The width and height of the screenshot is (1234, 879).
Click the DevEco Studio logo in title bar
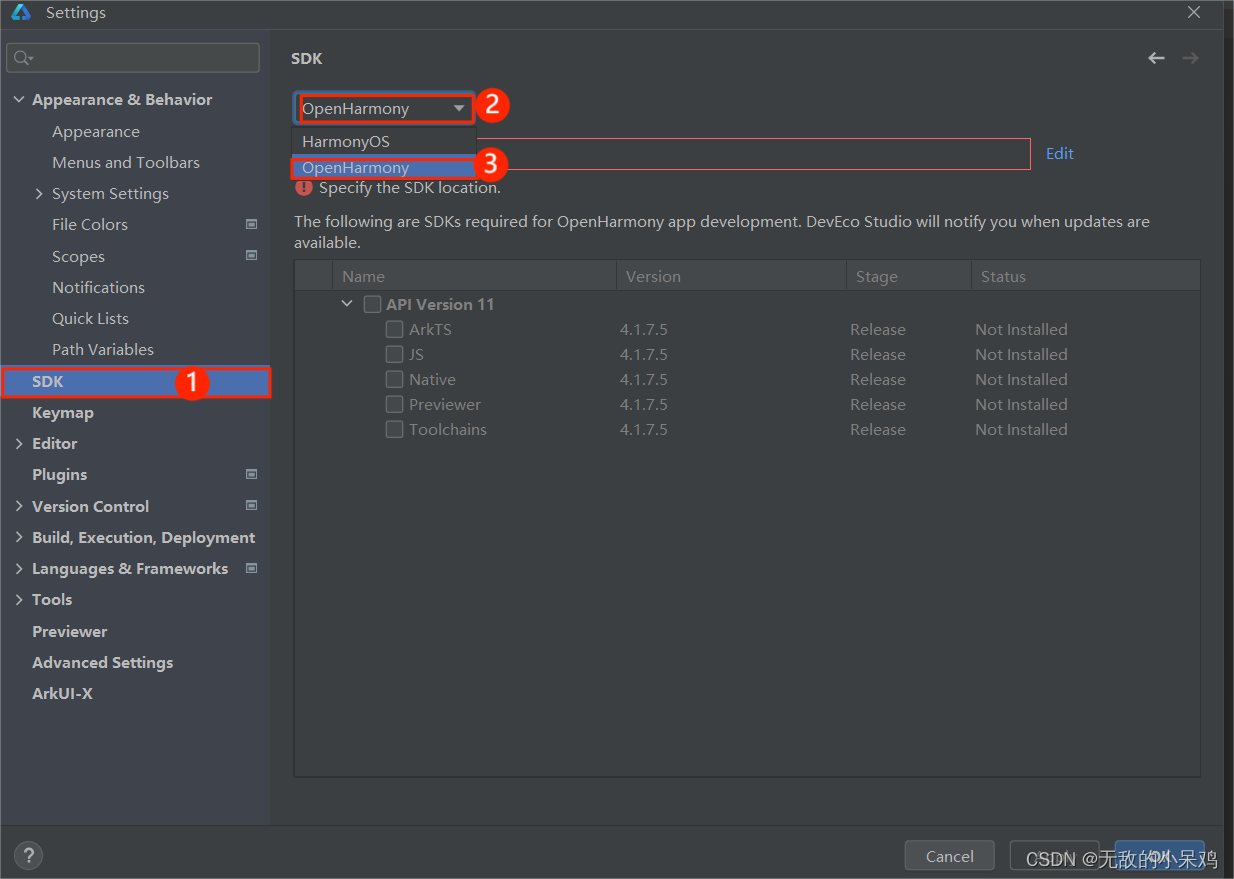tap(20, 13)
